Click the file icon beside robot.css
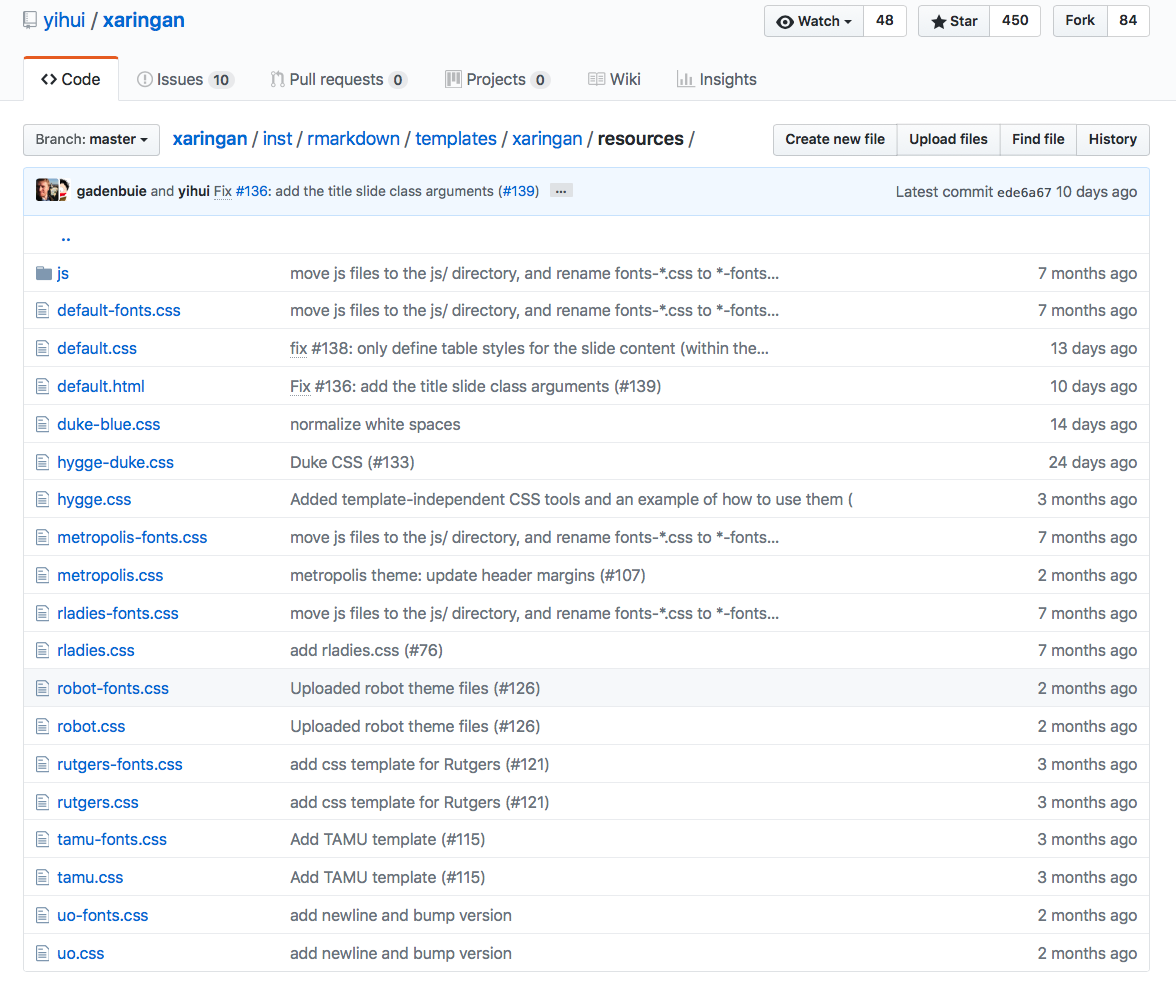 [43, 727]
